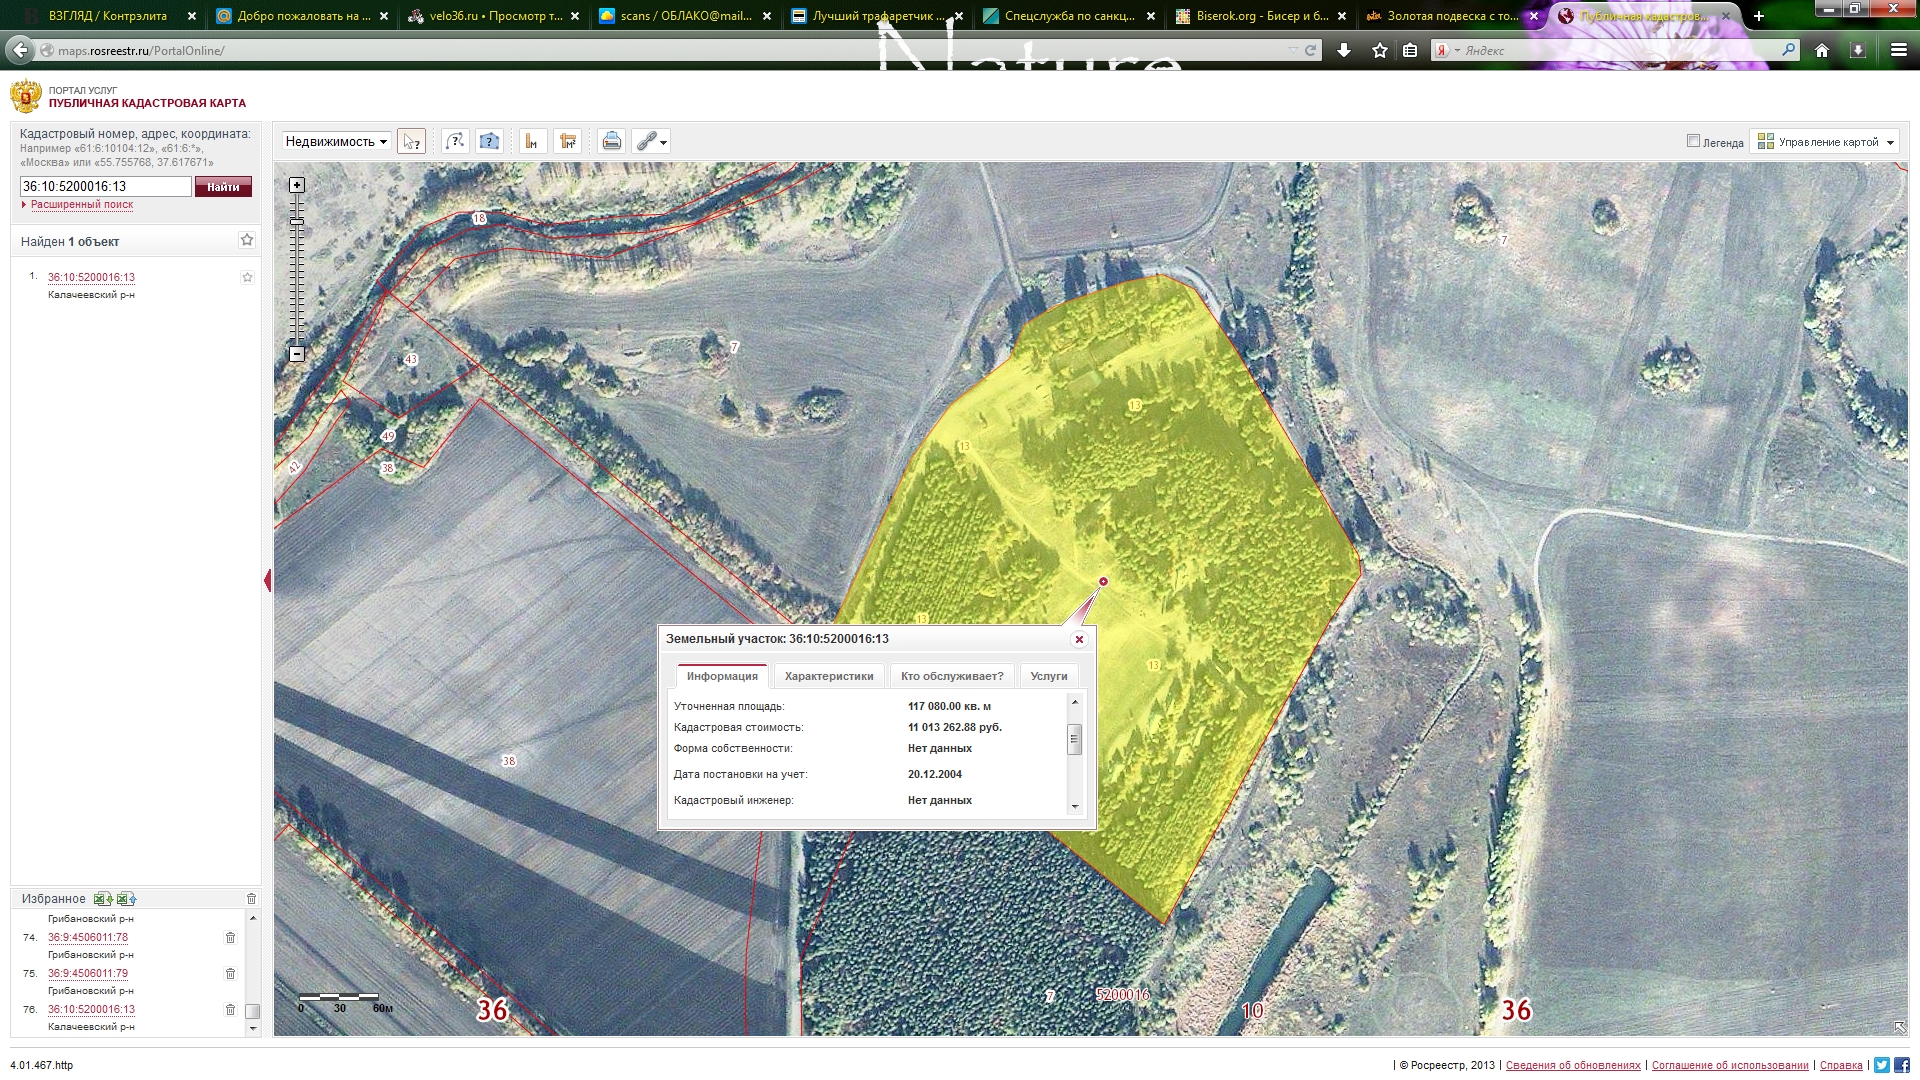Open the Расширенный поиск link

click(81, 204)
